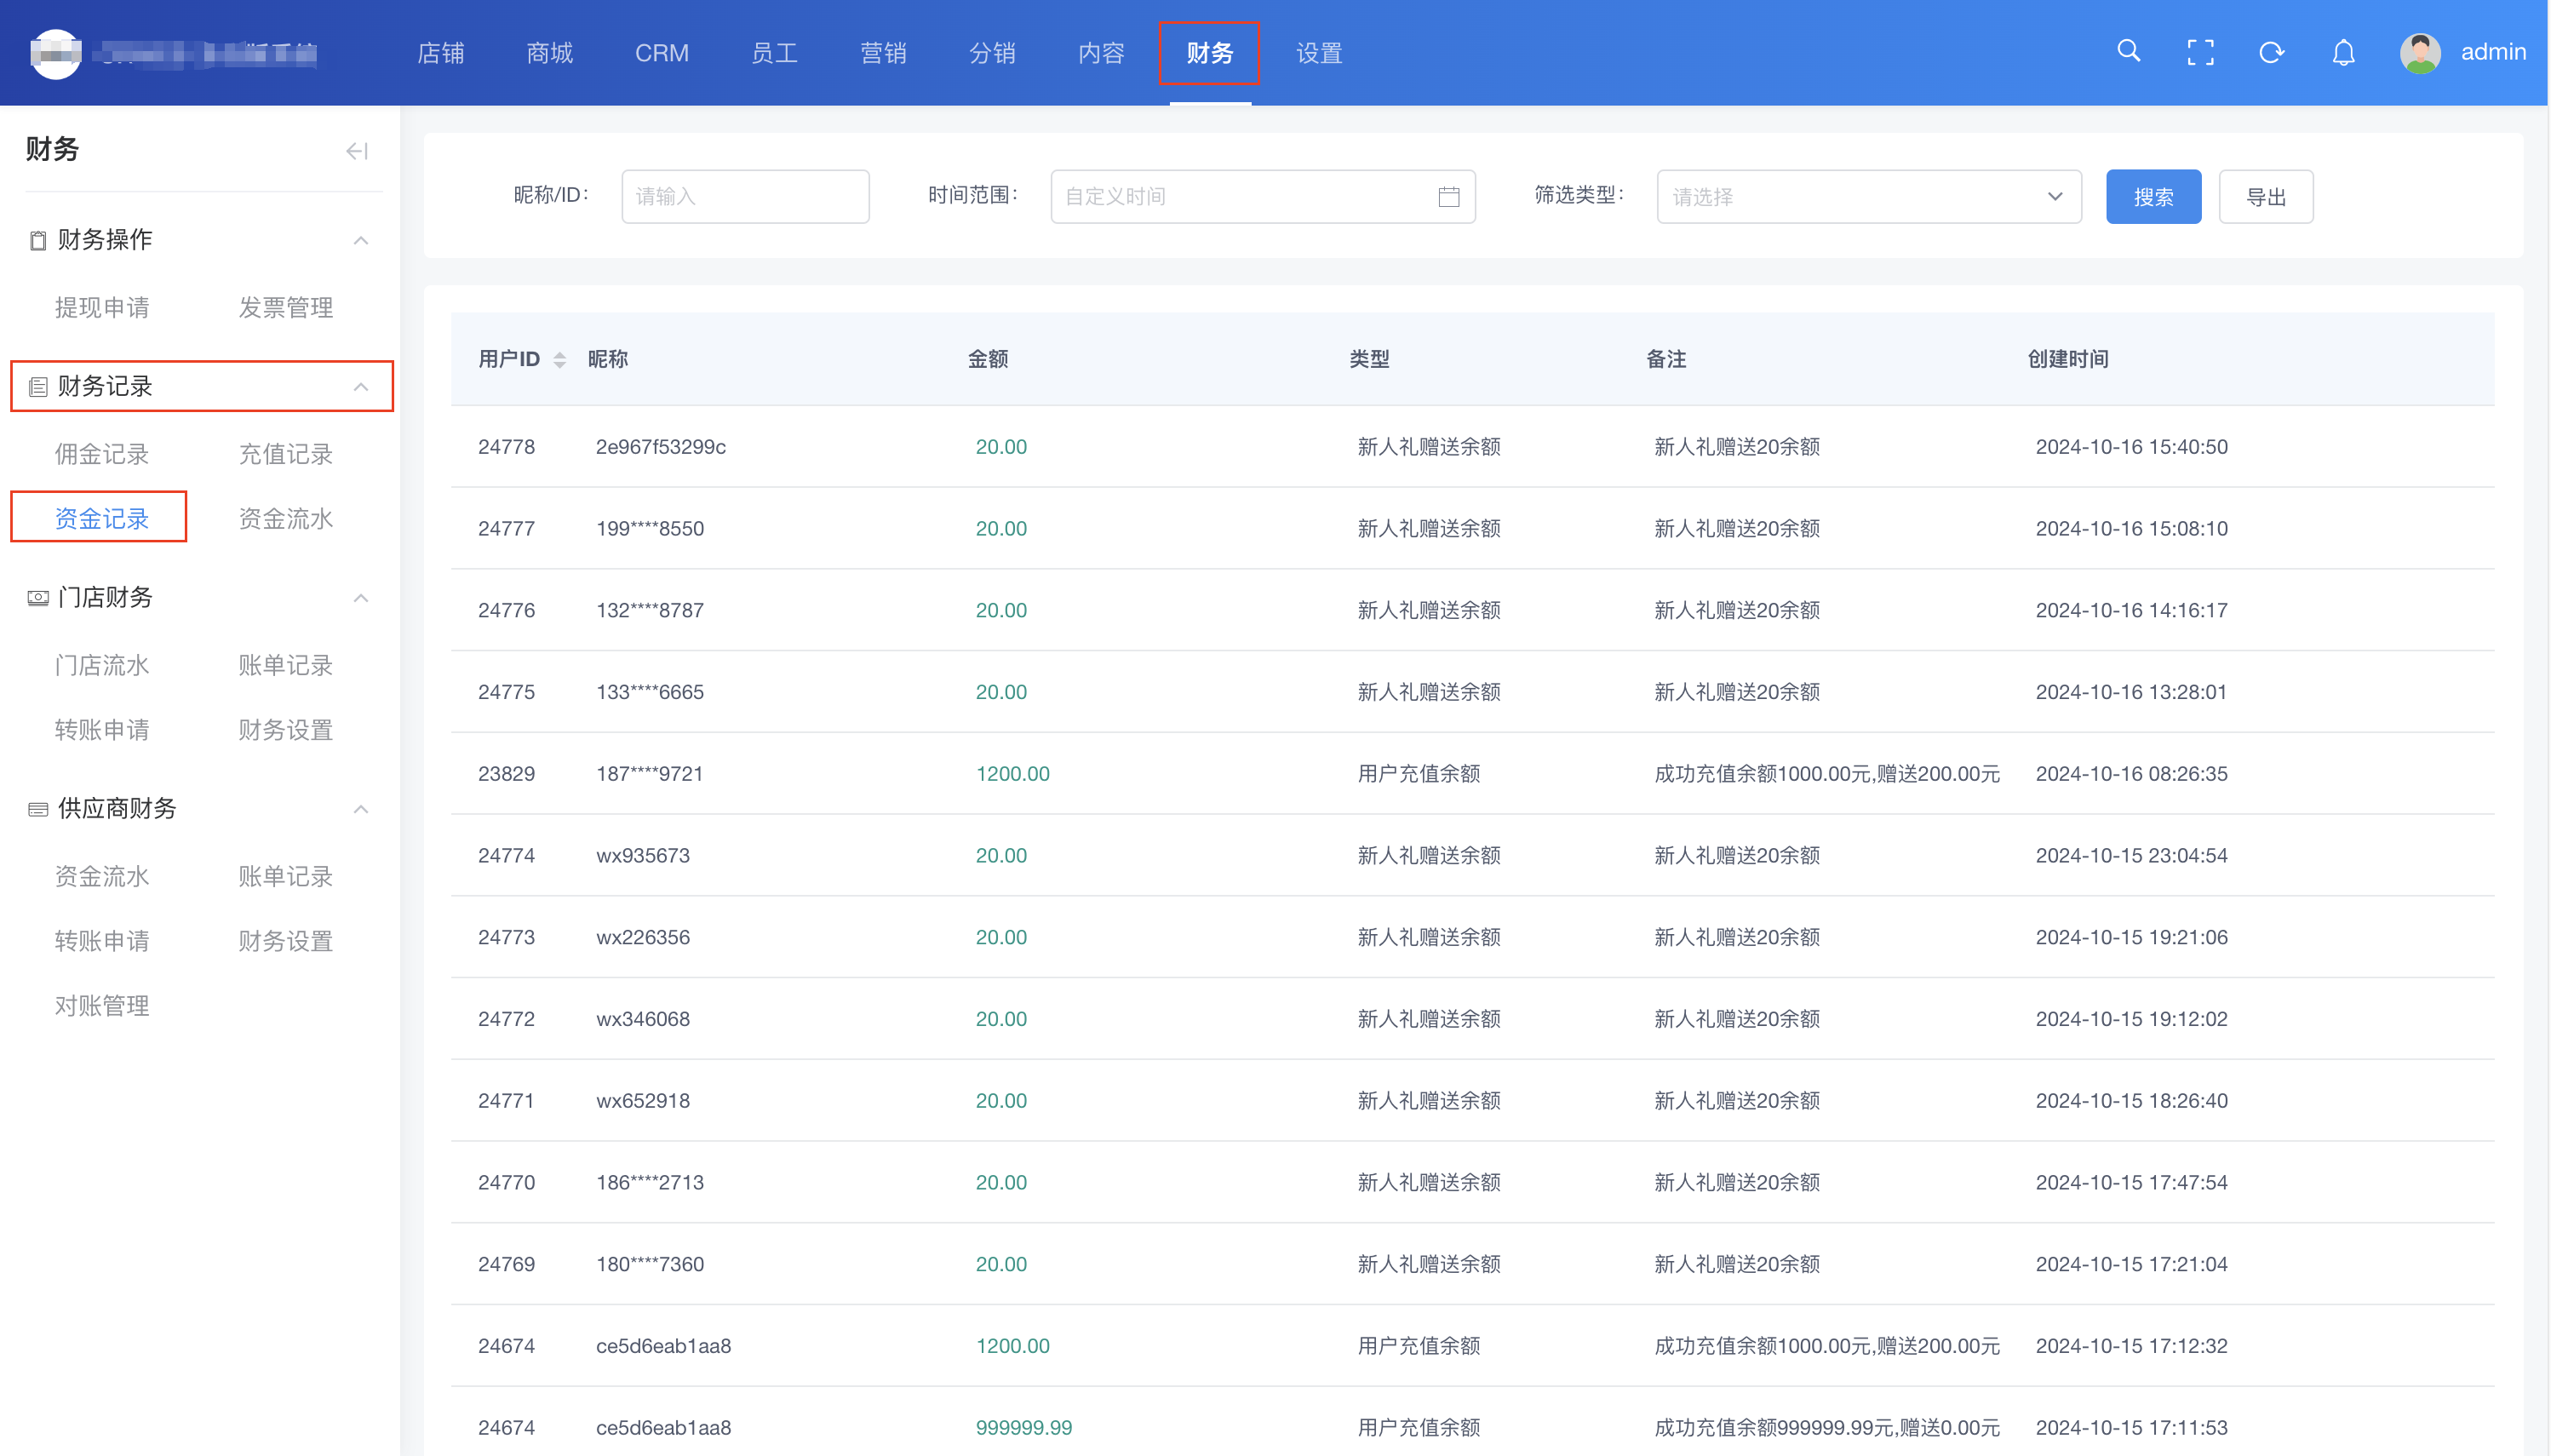The width and height of the screenshot is (2551, 1456).
Task: Click 用户充值余额 type for user 23829
Action: coord(1418,774)
